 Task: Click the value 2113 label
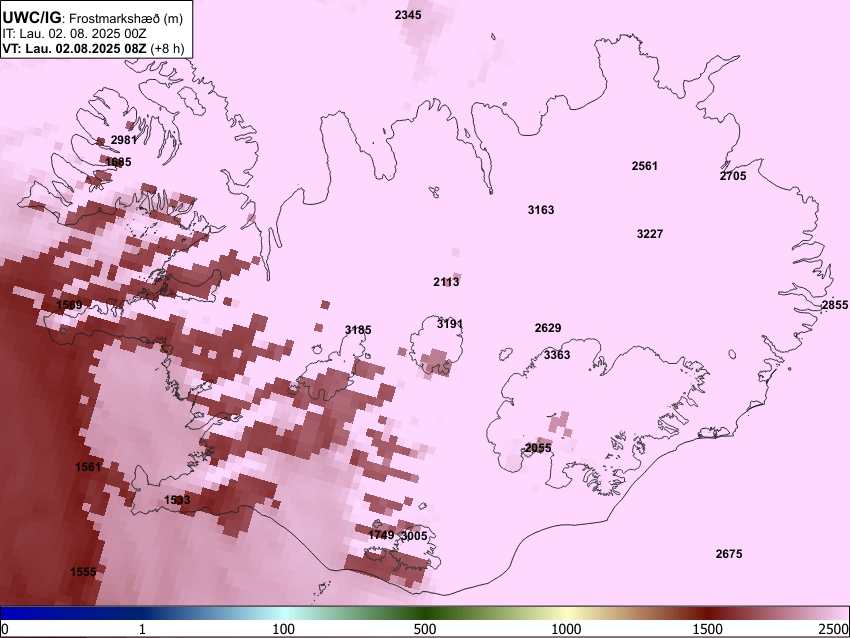click(446, 282)
